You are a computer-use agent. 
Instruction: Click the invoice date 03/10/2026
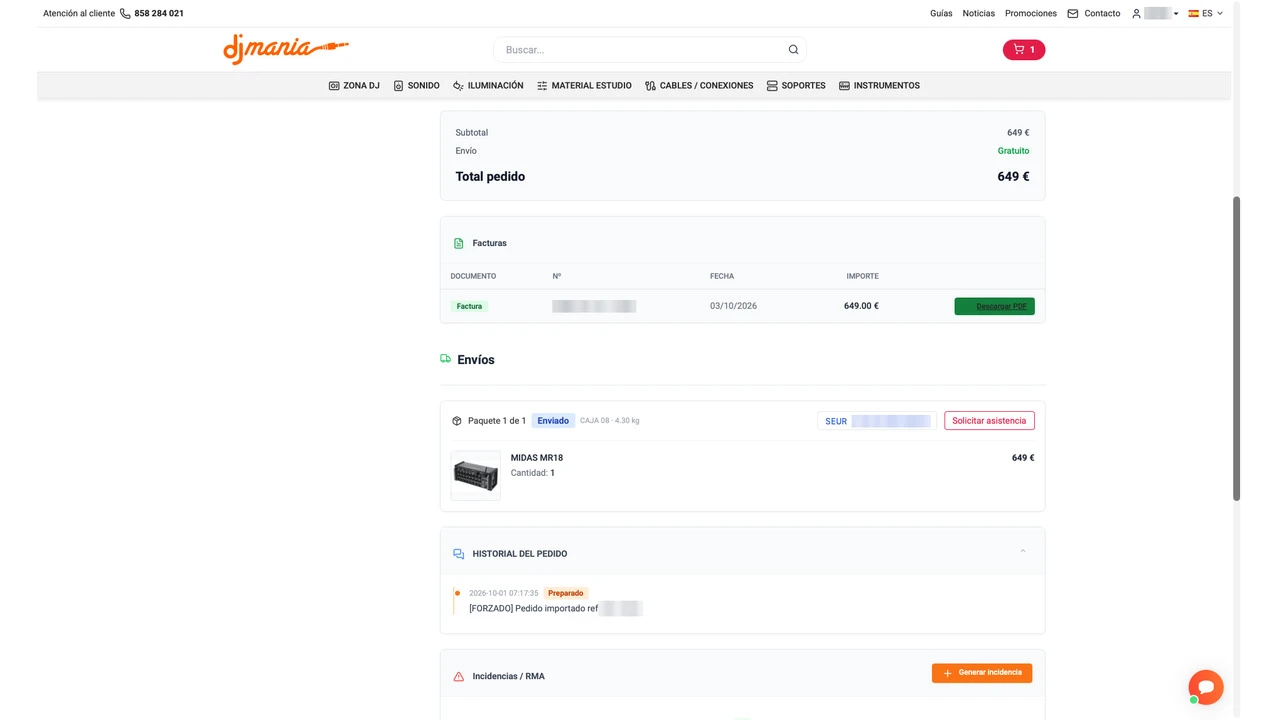pyautogui.click(x=733, y=306)
